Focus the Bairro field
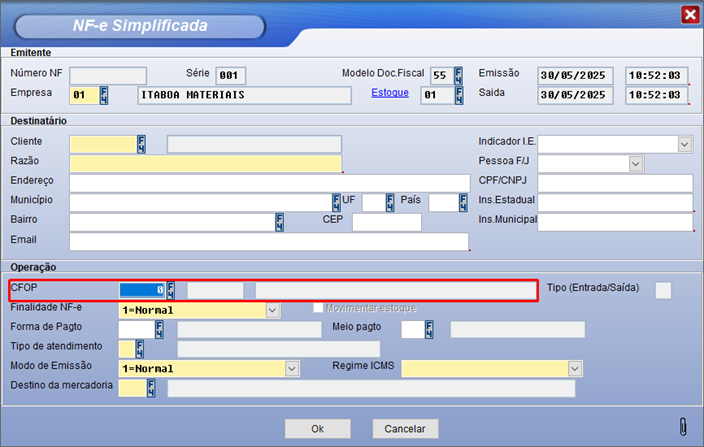The height and width of the screenshot is (447, 704). pyautogui.click(x=172, y=222)
